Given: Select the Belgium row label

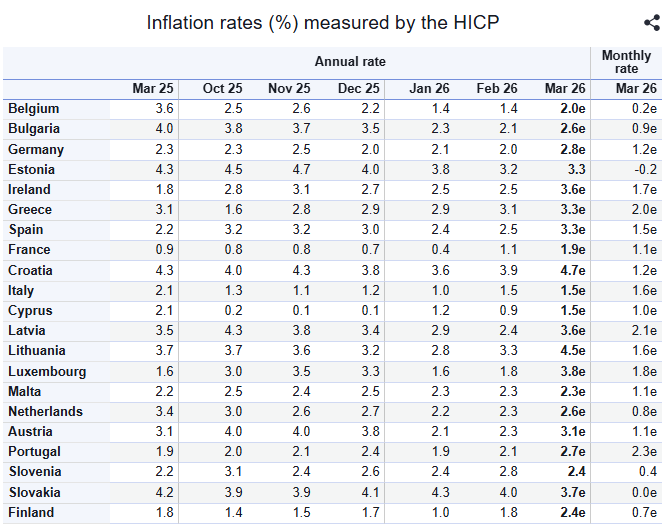Looking at the screenshot, I should [34, 109].
